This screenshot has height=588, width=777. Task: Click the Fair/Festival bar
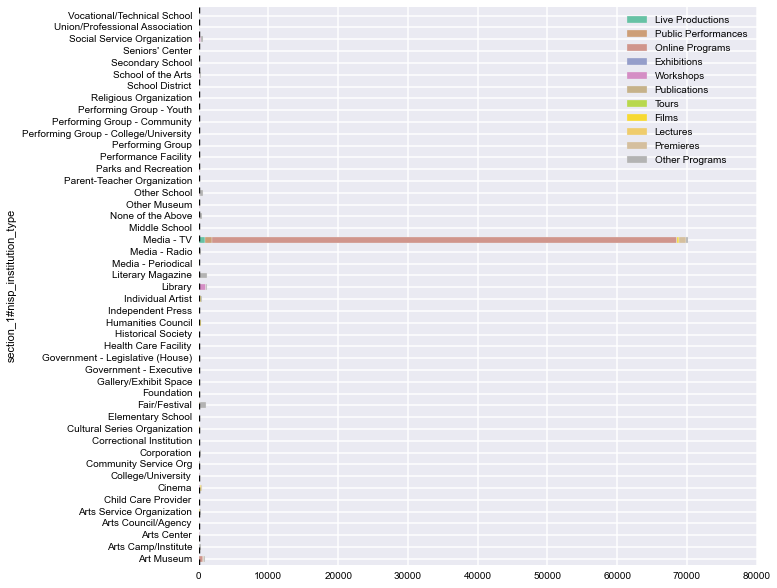pos(203,405)
